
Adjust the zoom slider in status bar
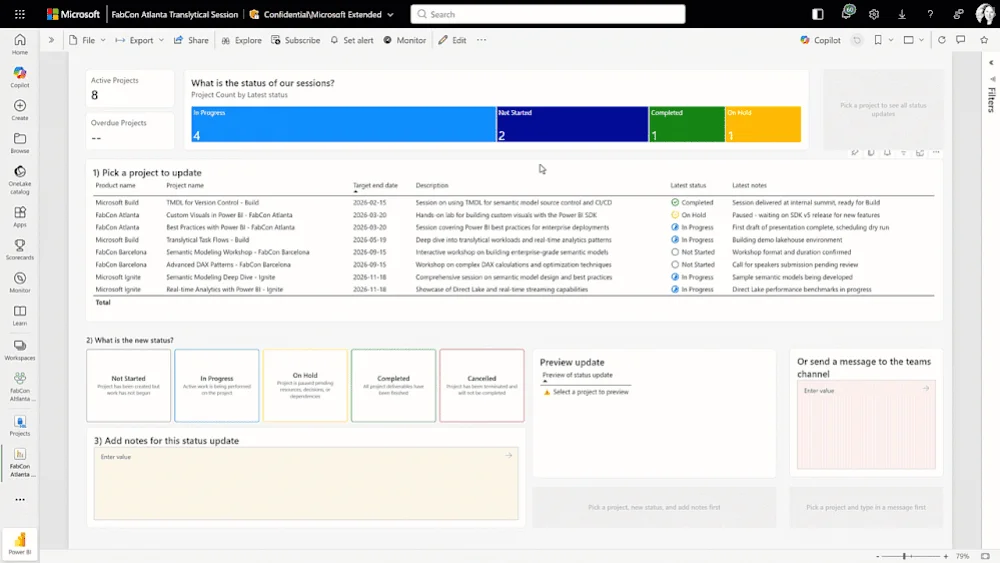(x=904, y=557)
